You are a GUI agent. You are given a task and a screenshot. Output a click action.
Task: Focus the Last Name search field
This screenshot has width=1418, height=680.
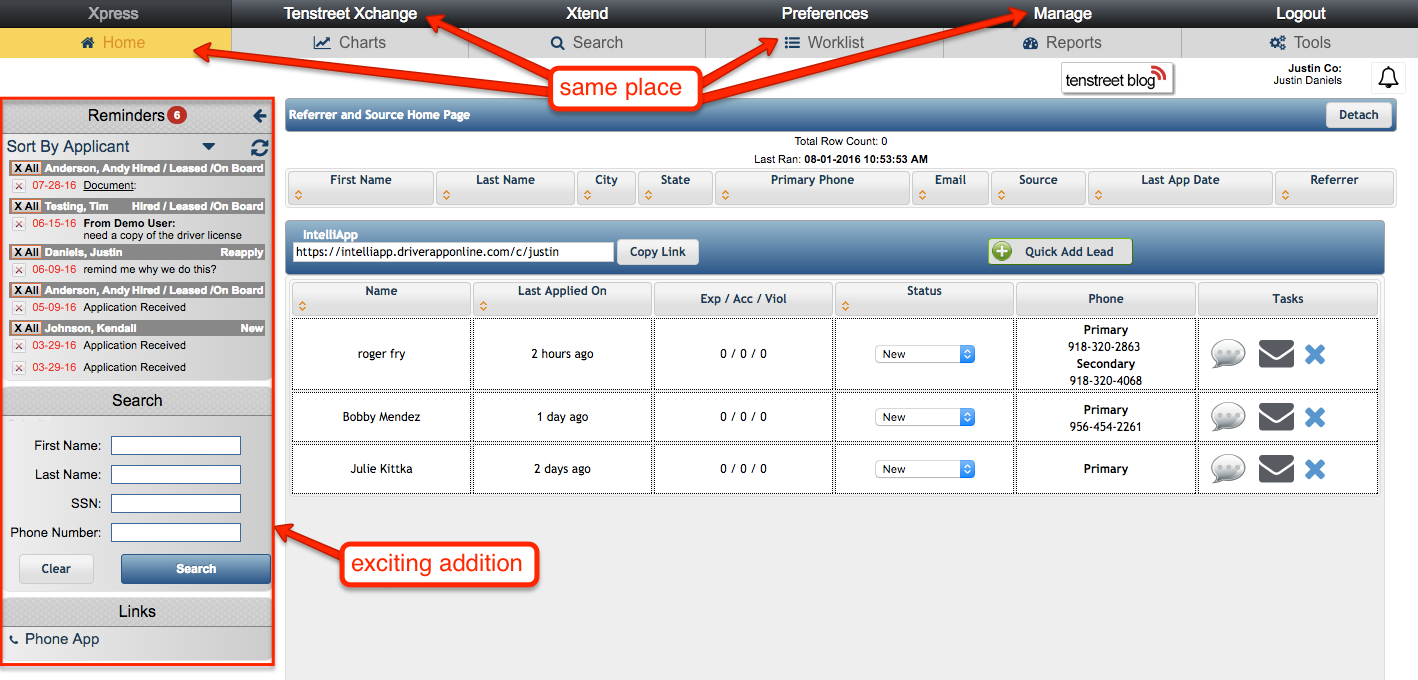176,474
